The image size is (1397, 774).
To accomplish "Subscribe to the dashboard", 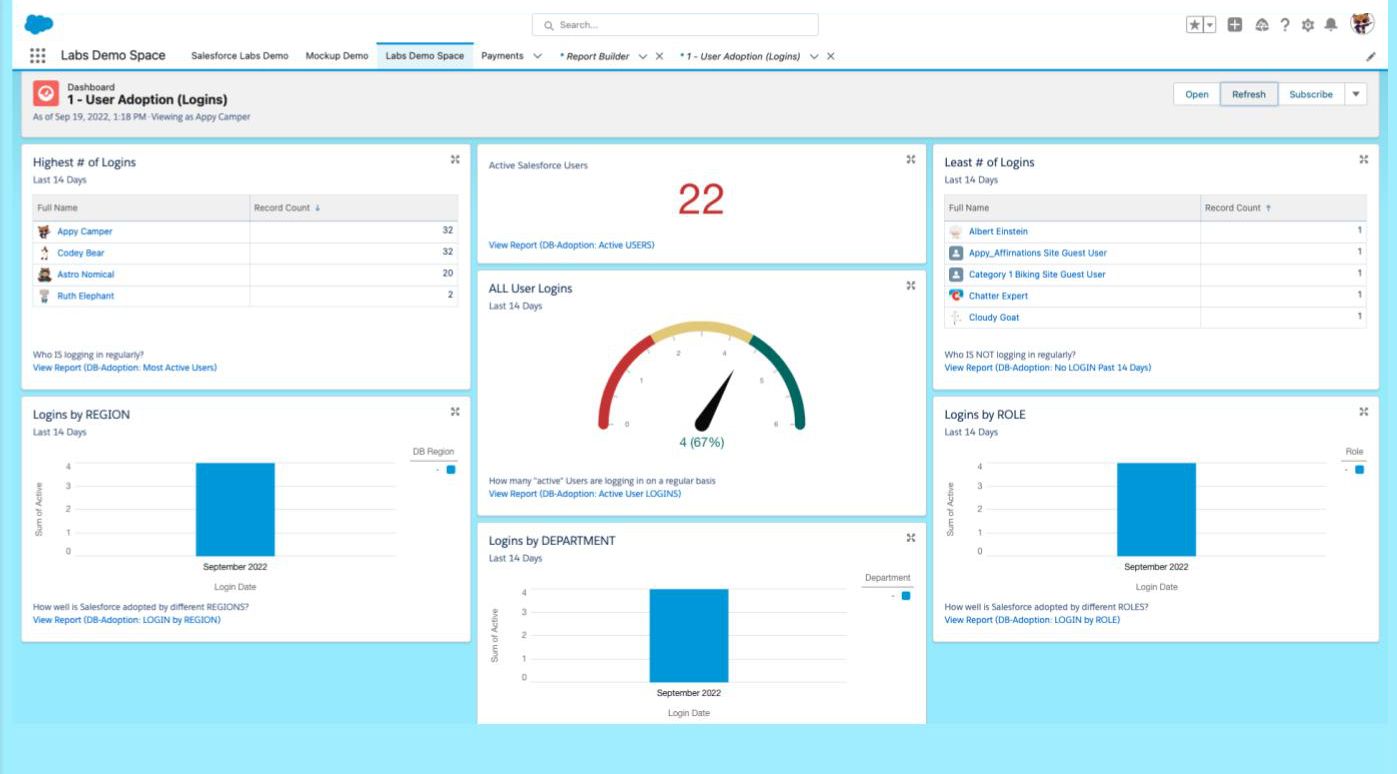I will 1311,94.
